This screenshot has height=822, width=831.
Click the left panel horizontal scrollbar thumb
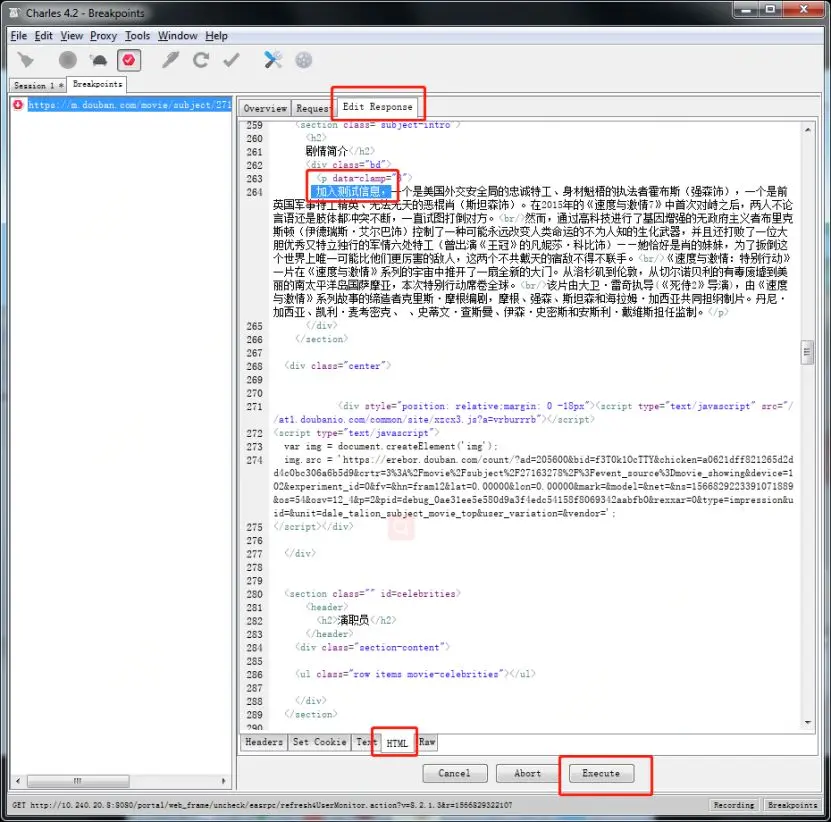pos(78,781)
